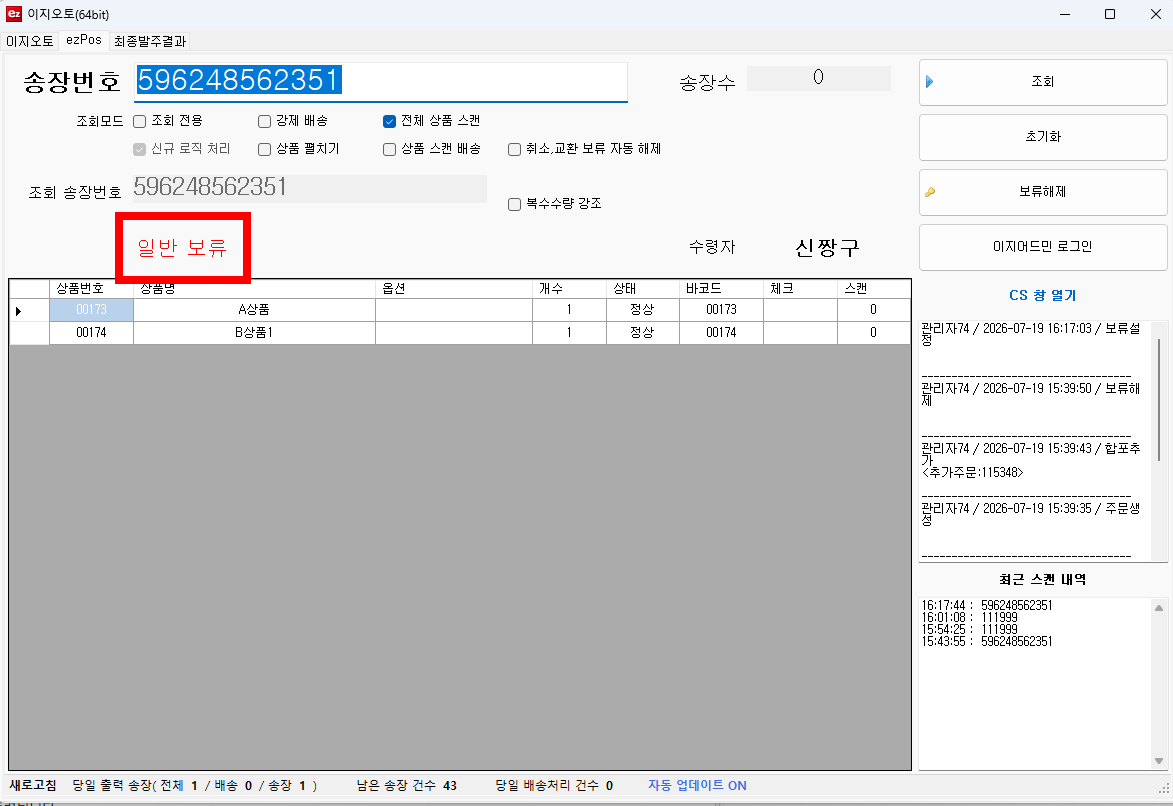Click the 16:17:03 보류설정 log entry
Image resolution: width=1173 pixels, height=806 pixels.
(x=1031, y=334)
